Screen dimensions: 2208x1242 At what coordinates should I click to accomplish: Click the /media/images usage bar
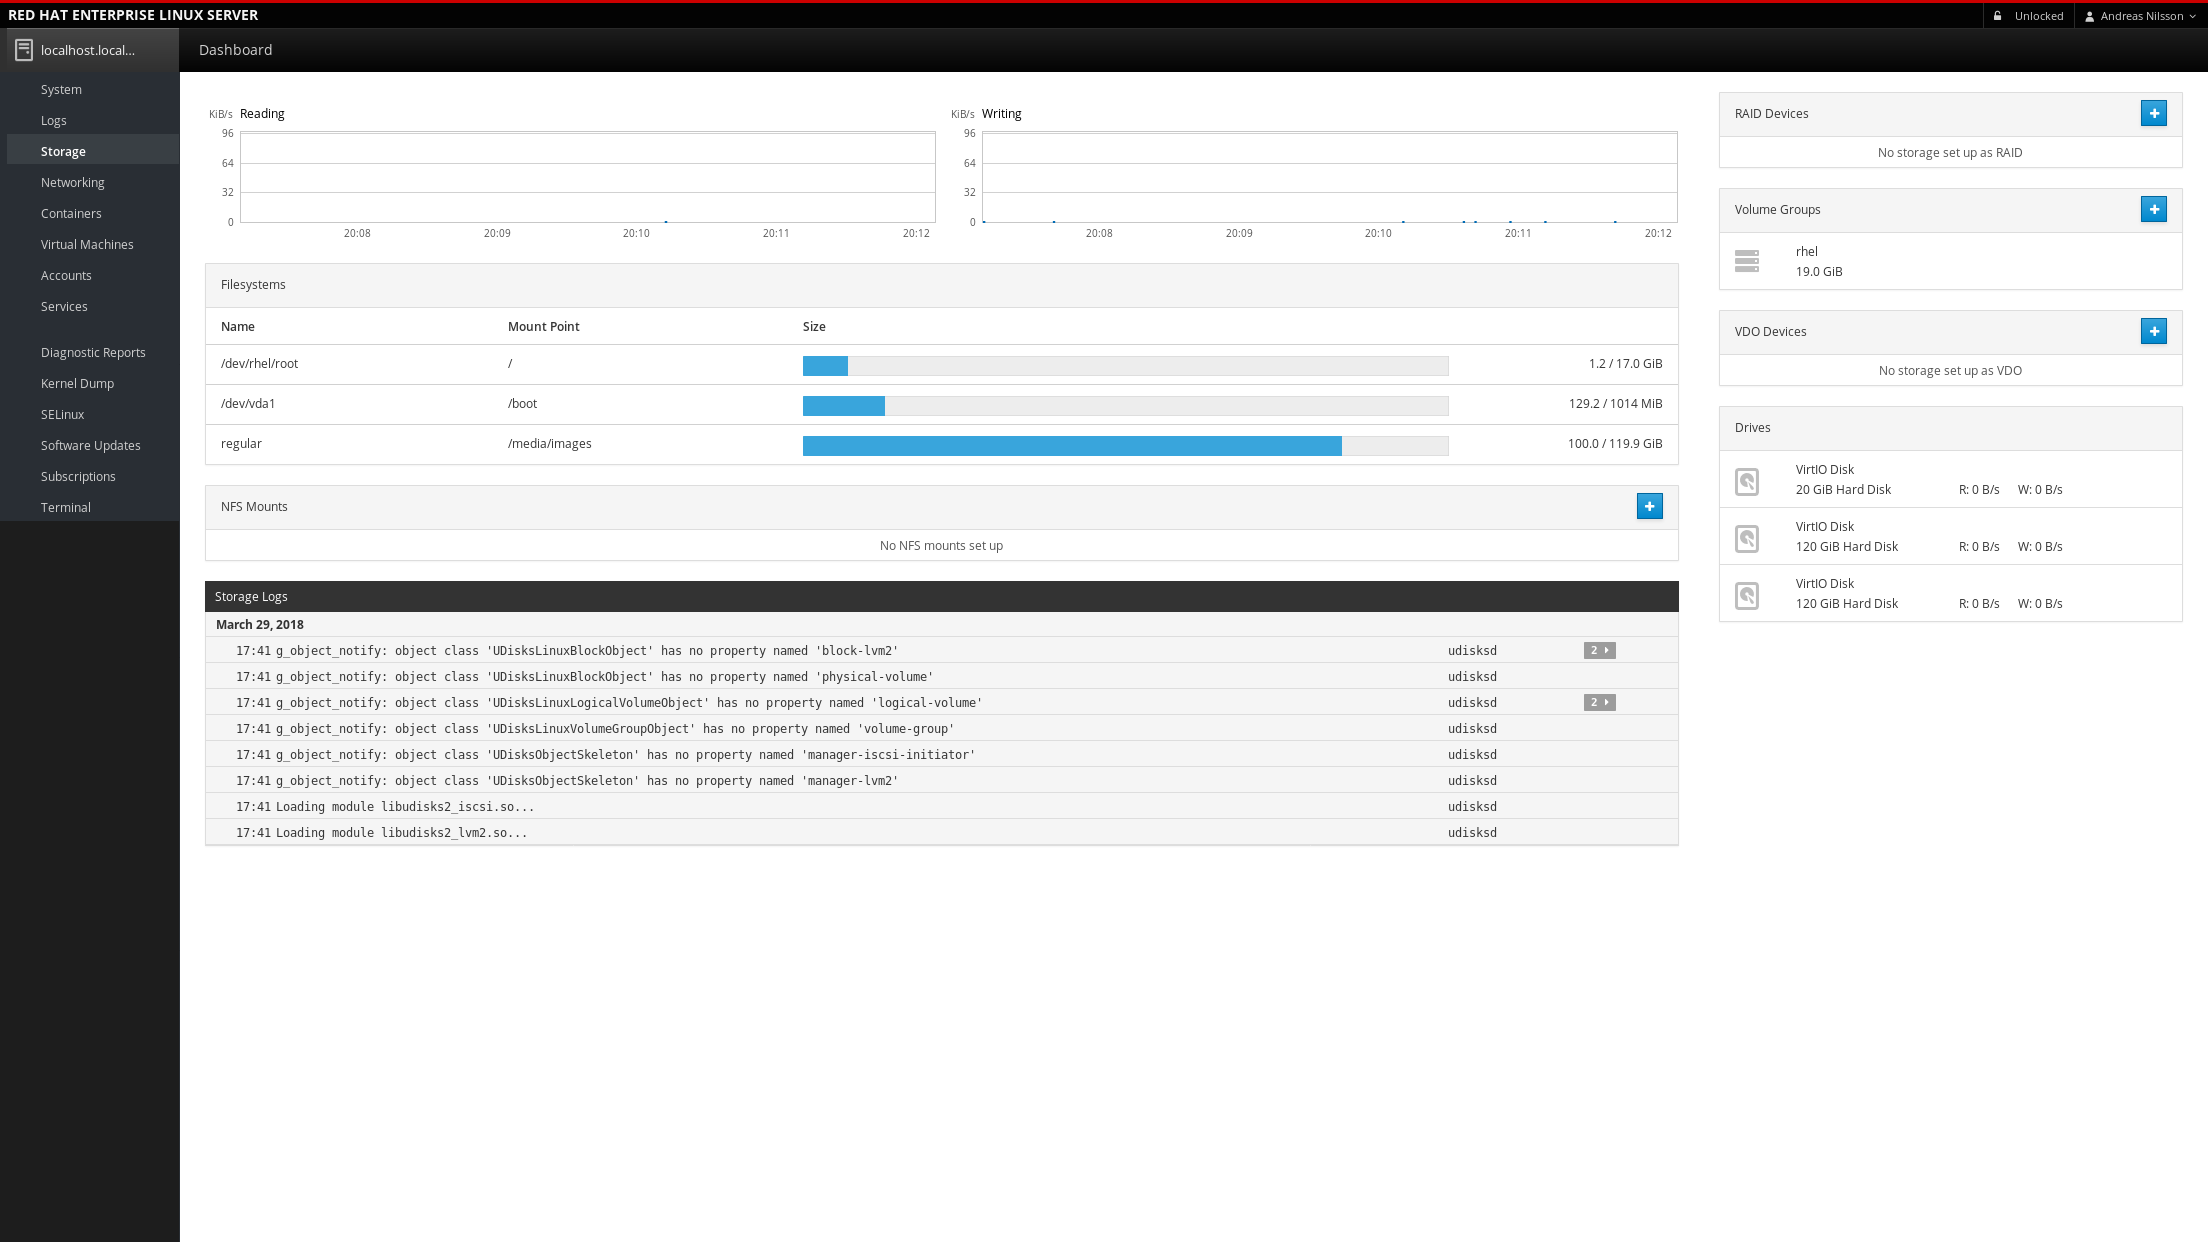click(x=1124, y=446)
